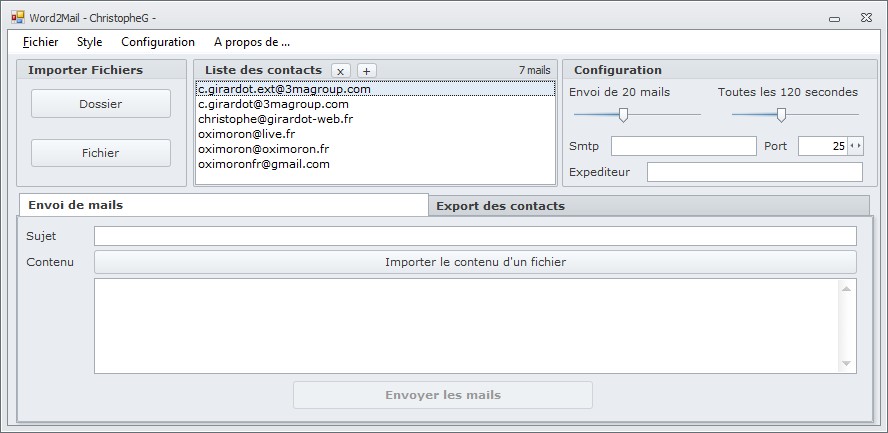The width and height of the screenshot is (888, 433).
Task: Click the content box scroll up arrow
Action: 846,289
